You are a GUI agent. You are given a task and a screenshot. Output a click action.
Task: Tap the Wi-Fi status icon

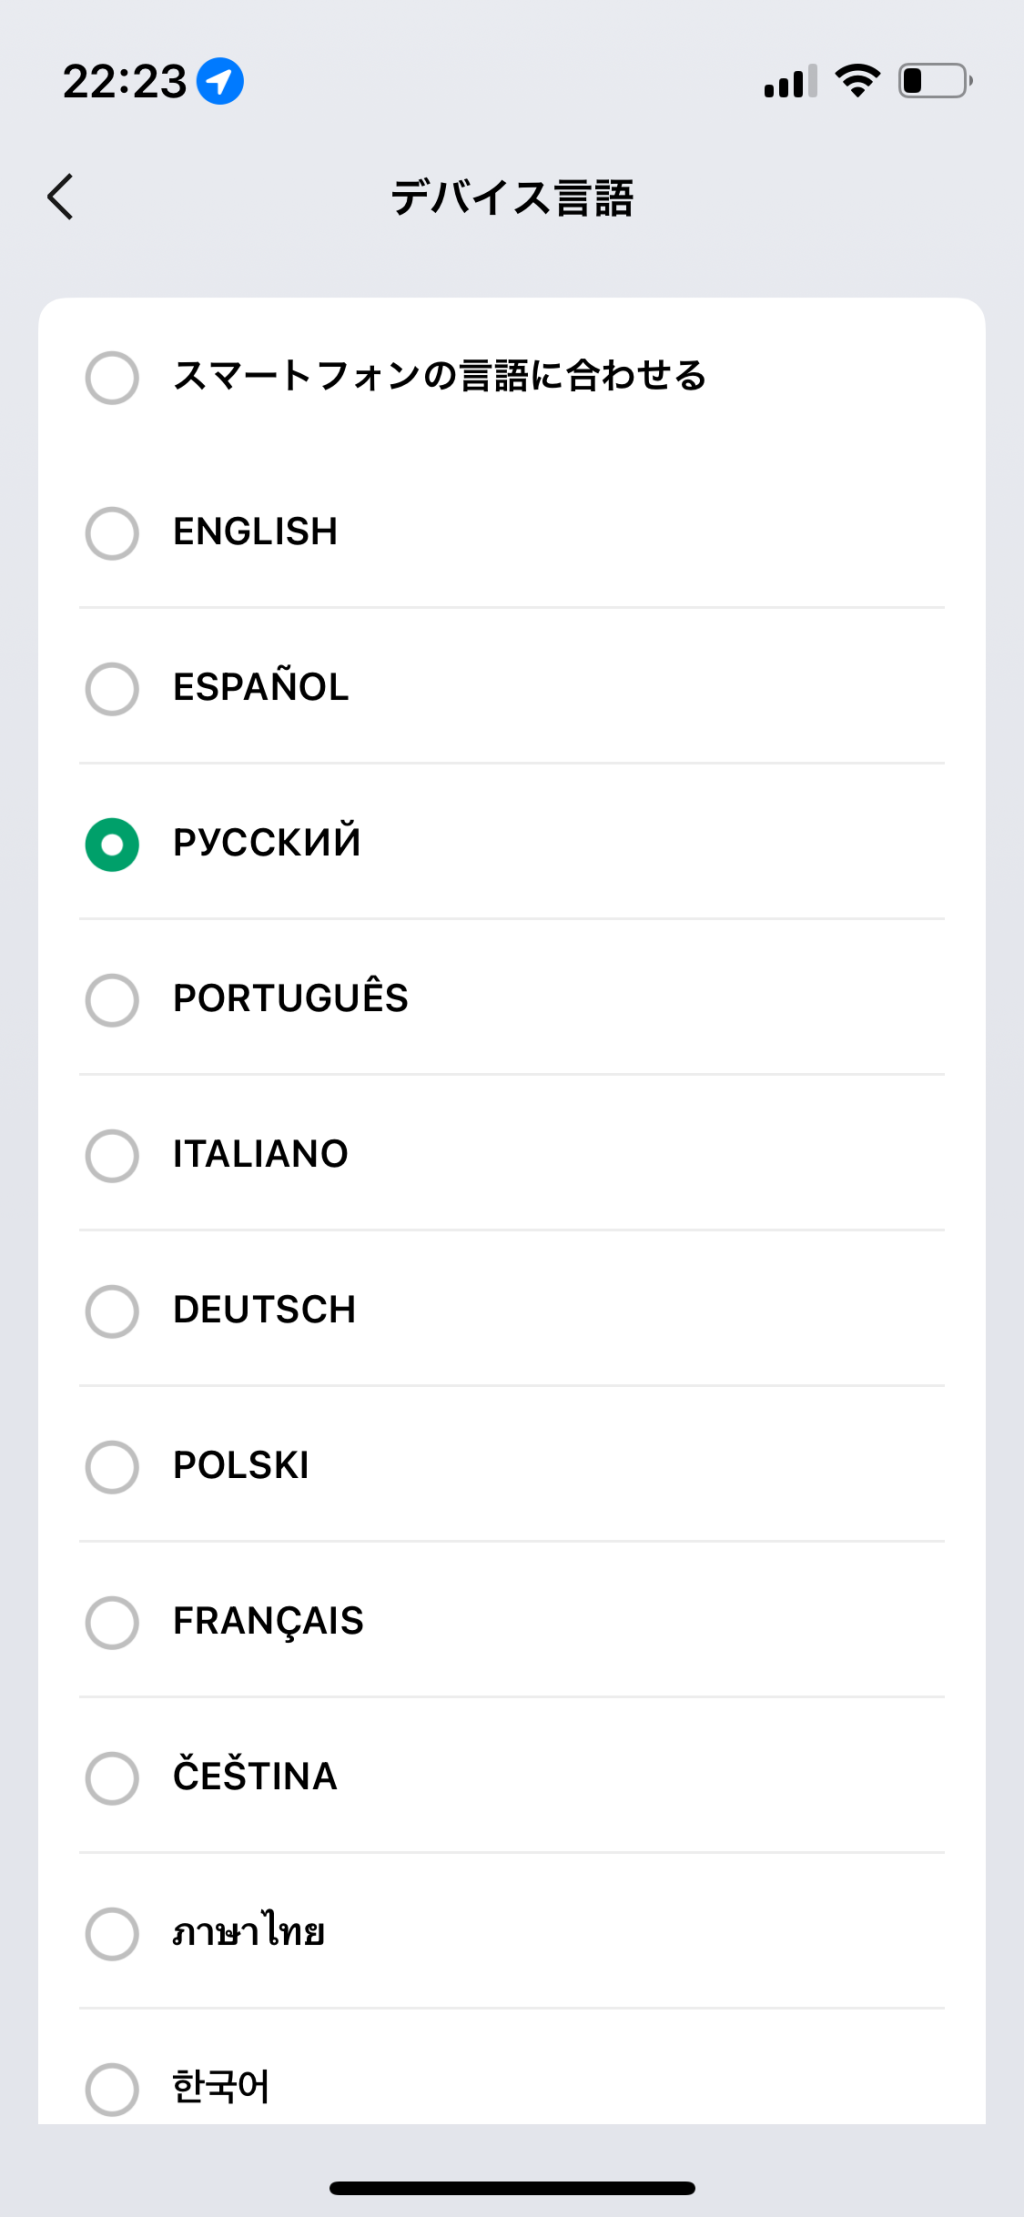(857, 80)
